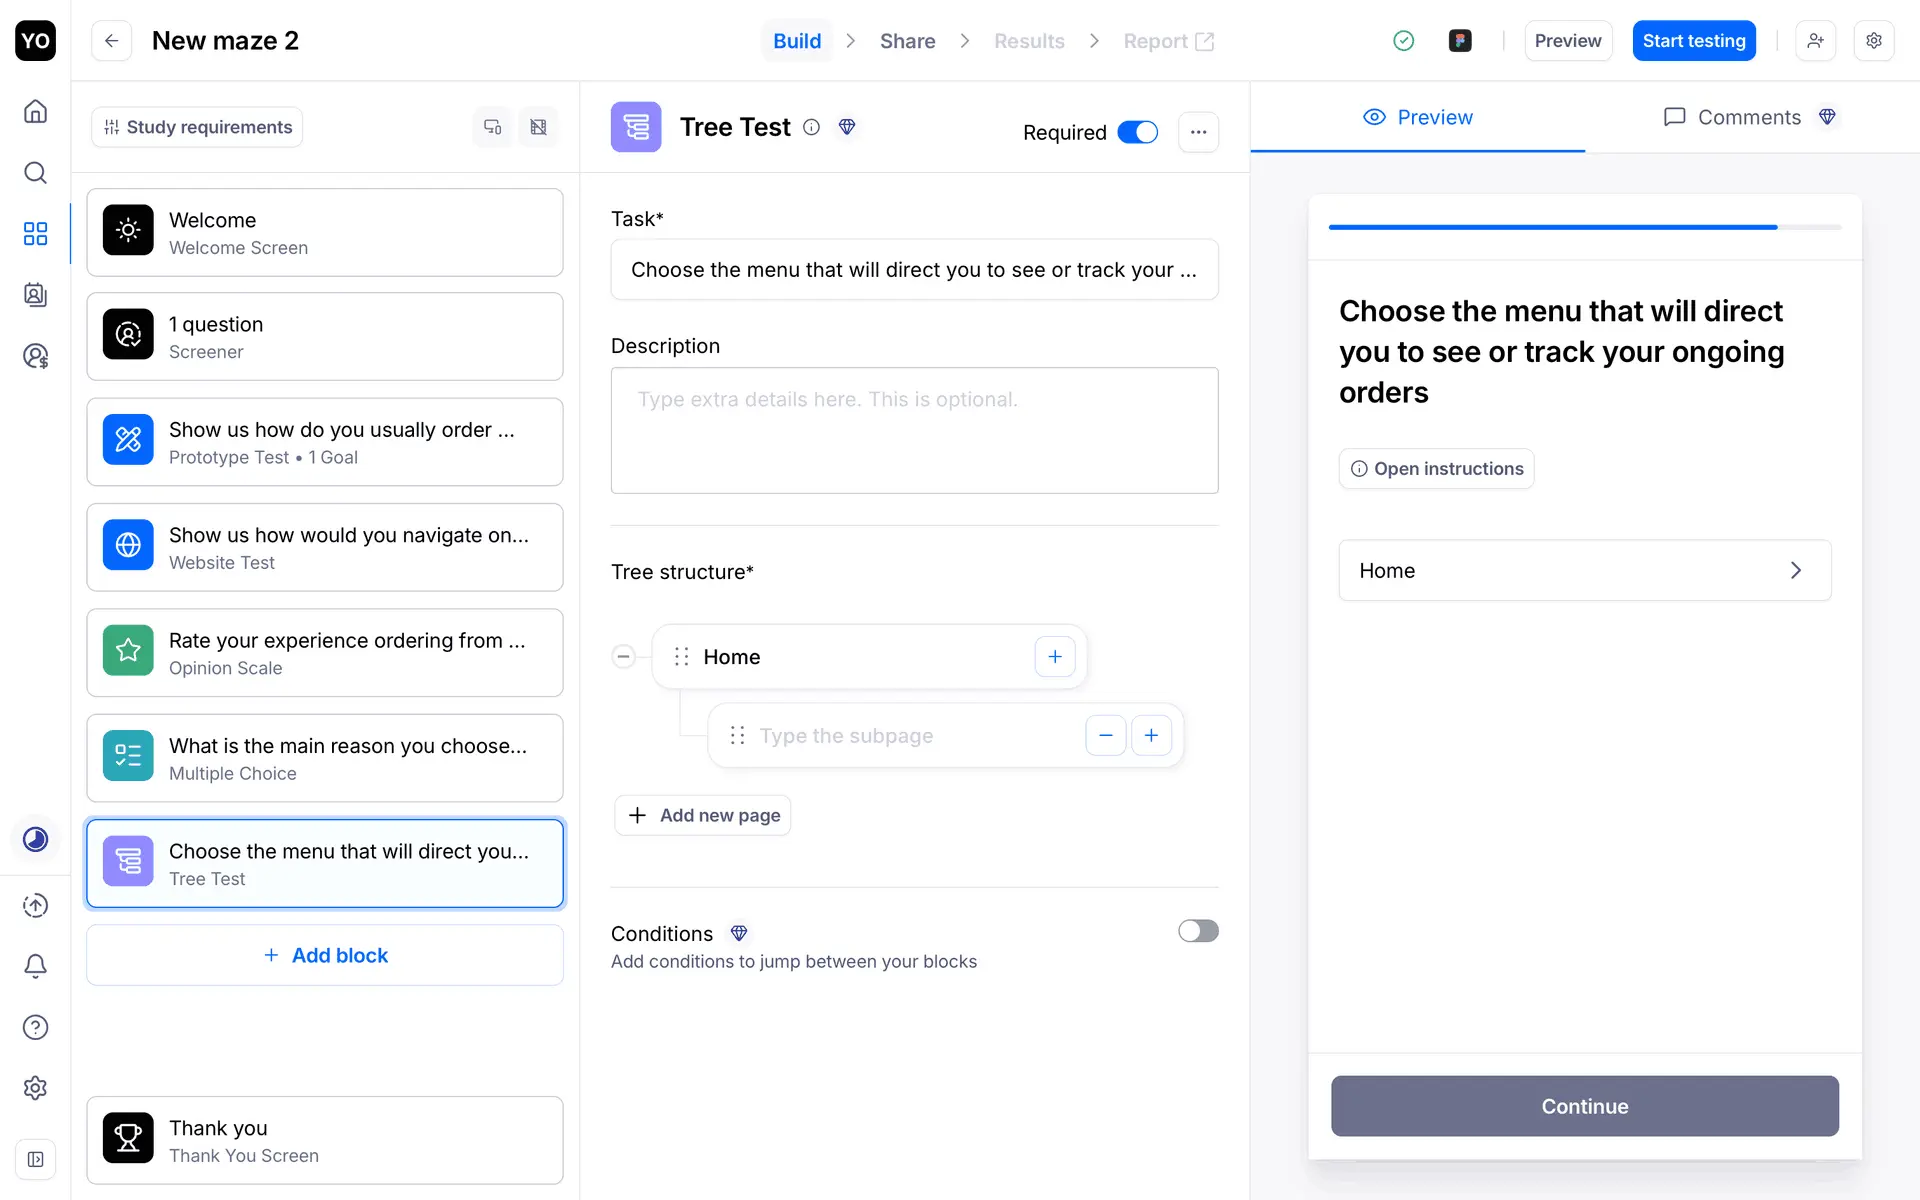Collapse the Home tree node
This screenshot has height=1200, width=1920.
(x=623, y=657)
